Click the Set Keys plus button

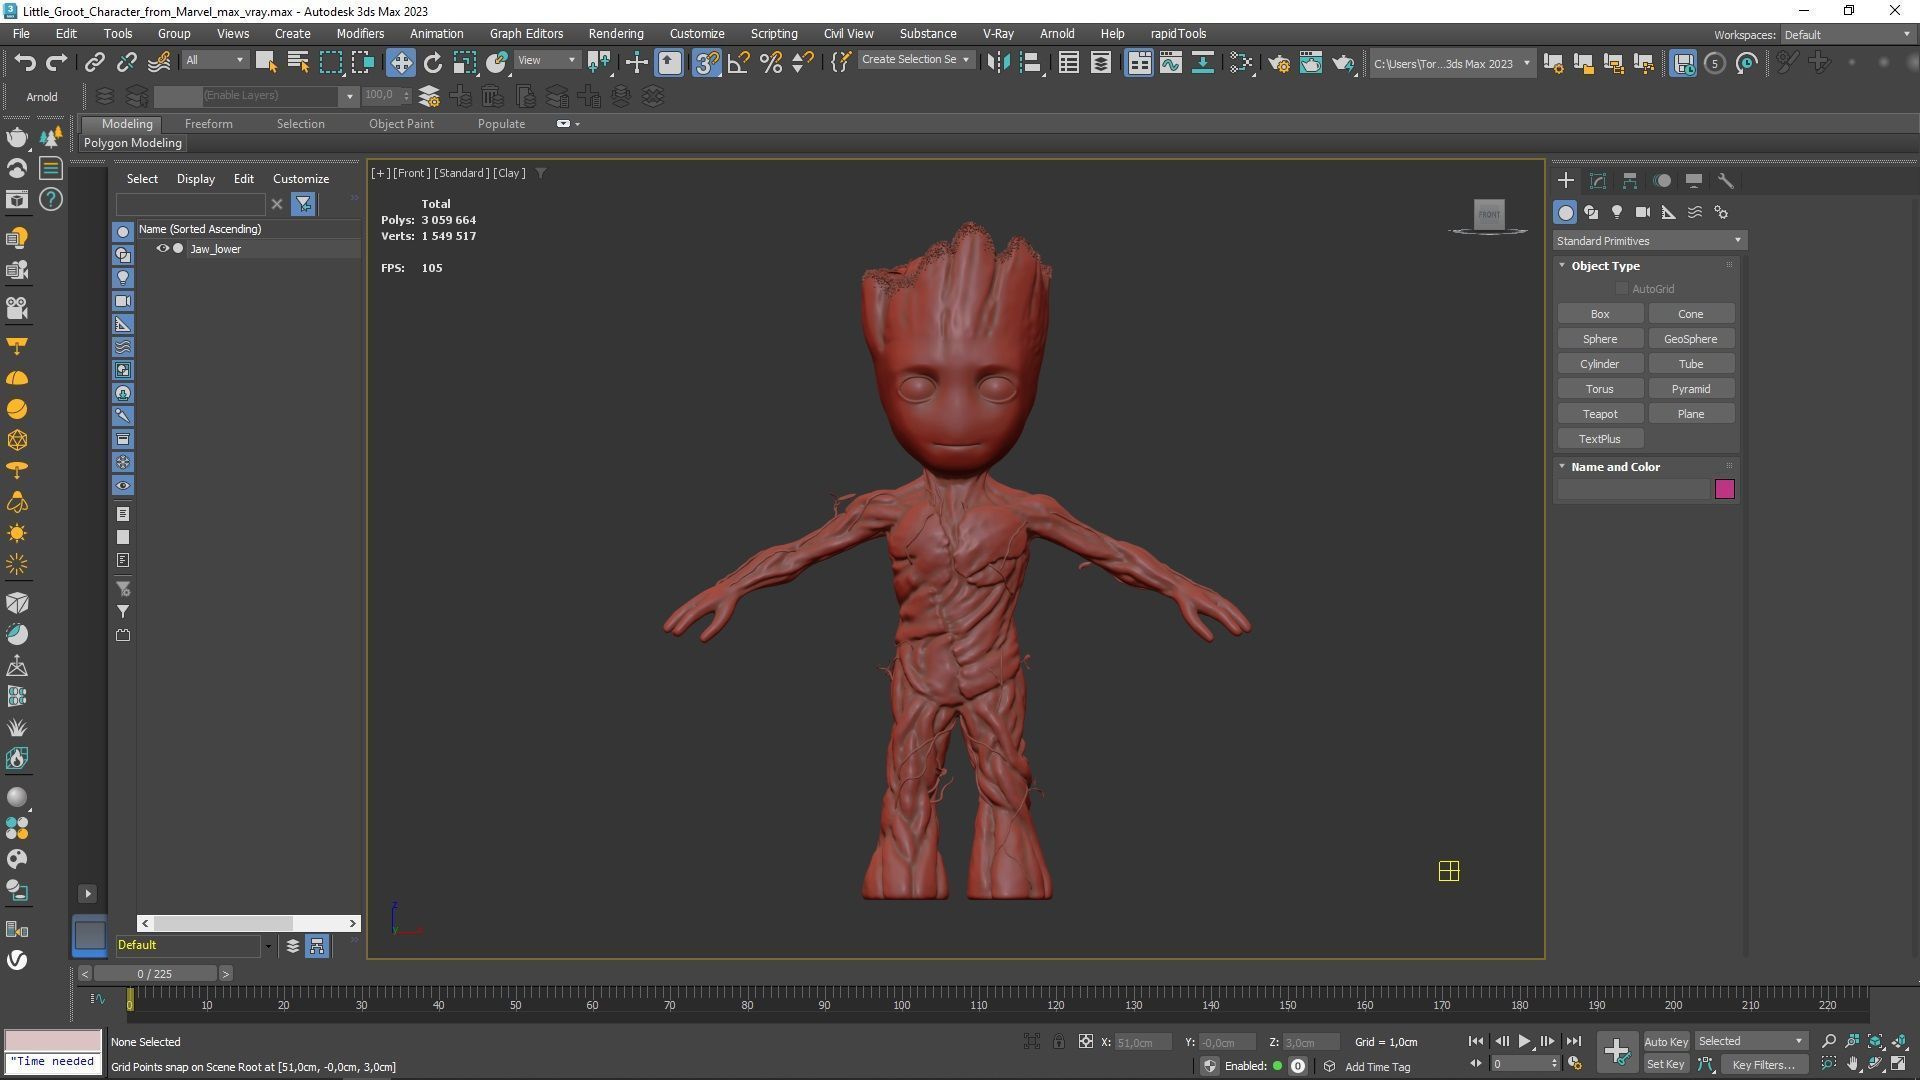(1617, 1051)
